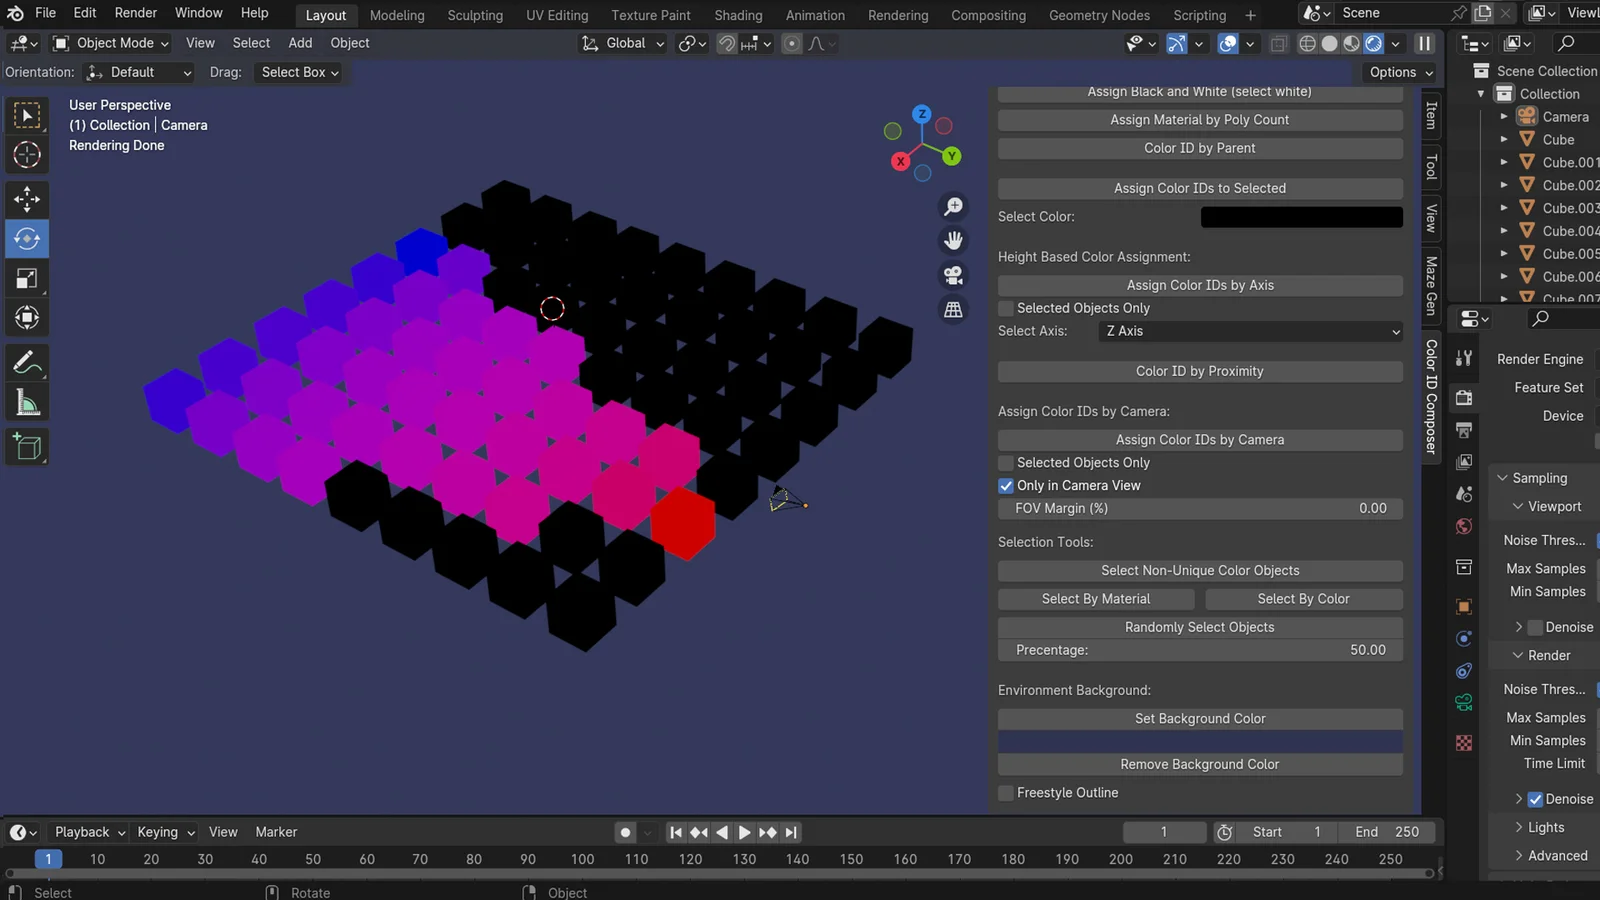Enable Selected Objects Only under Height Based Color Assignment
Viewport: 1600px width, 900px height.
1005,308
